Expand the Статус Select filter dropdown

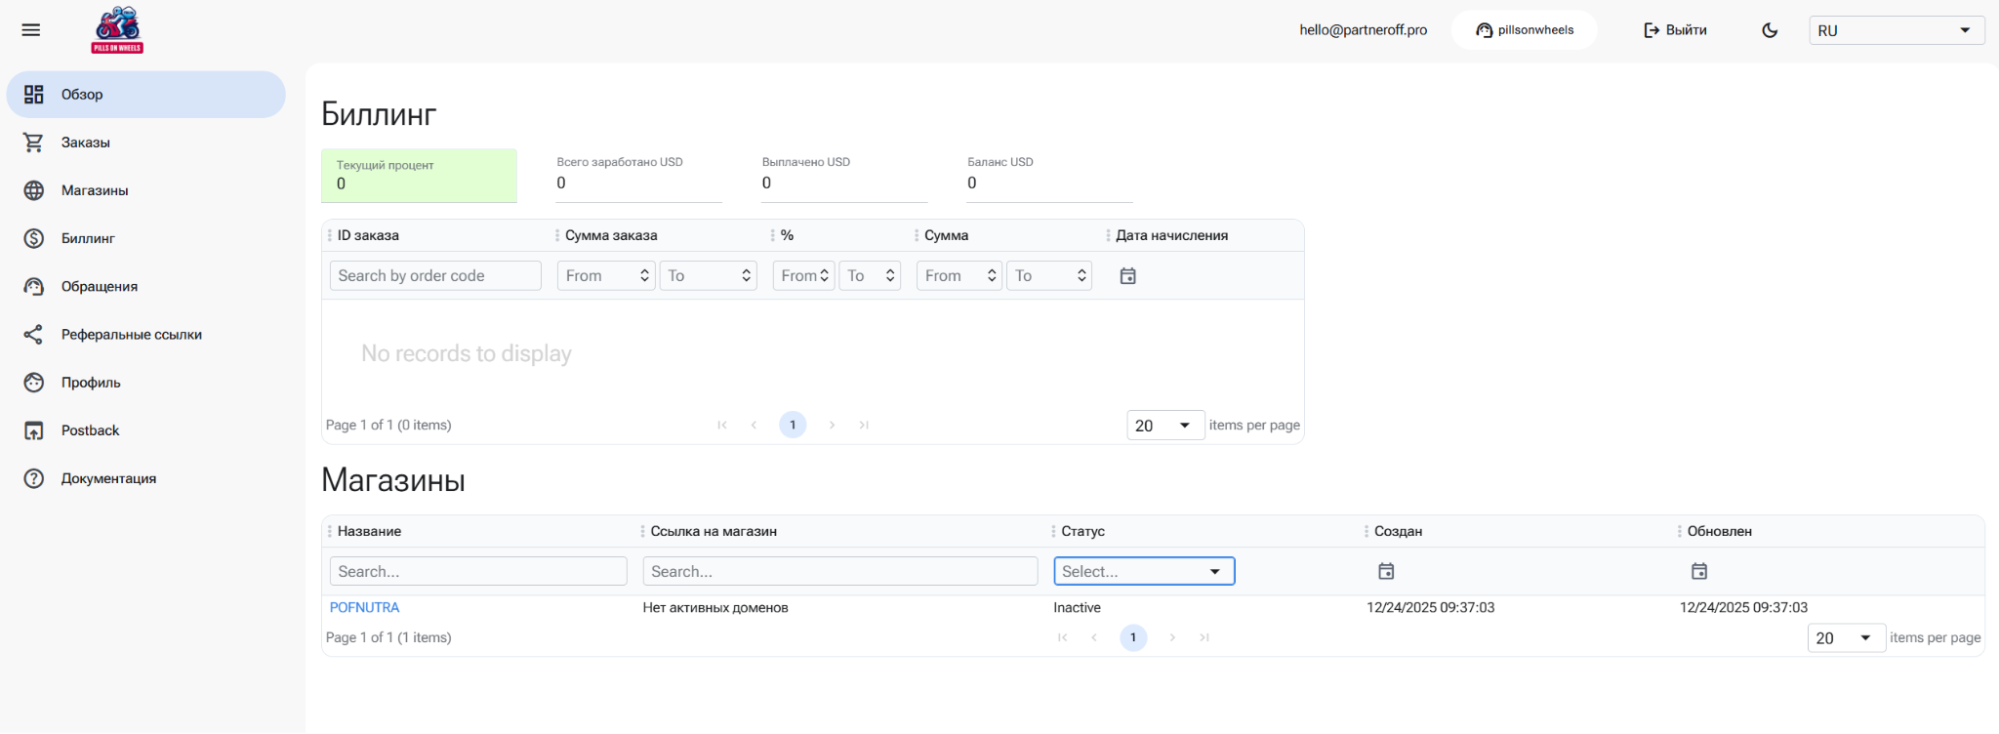(x=1143, y=571)
